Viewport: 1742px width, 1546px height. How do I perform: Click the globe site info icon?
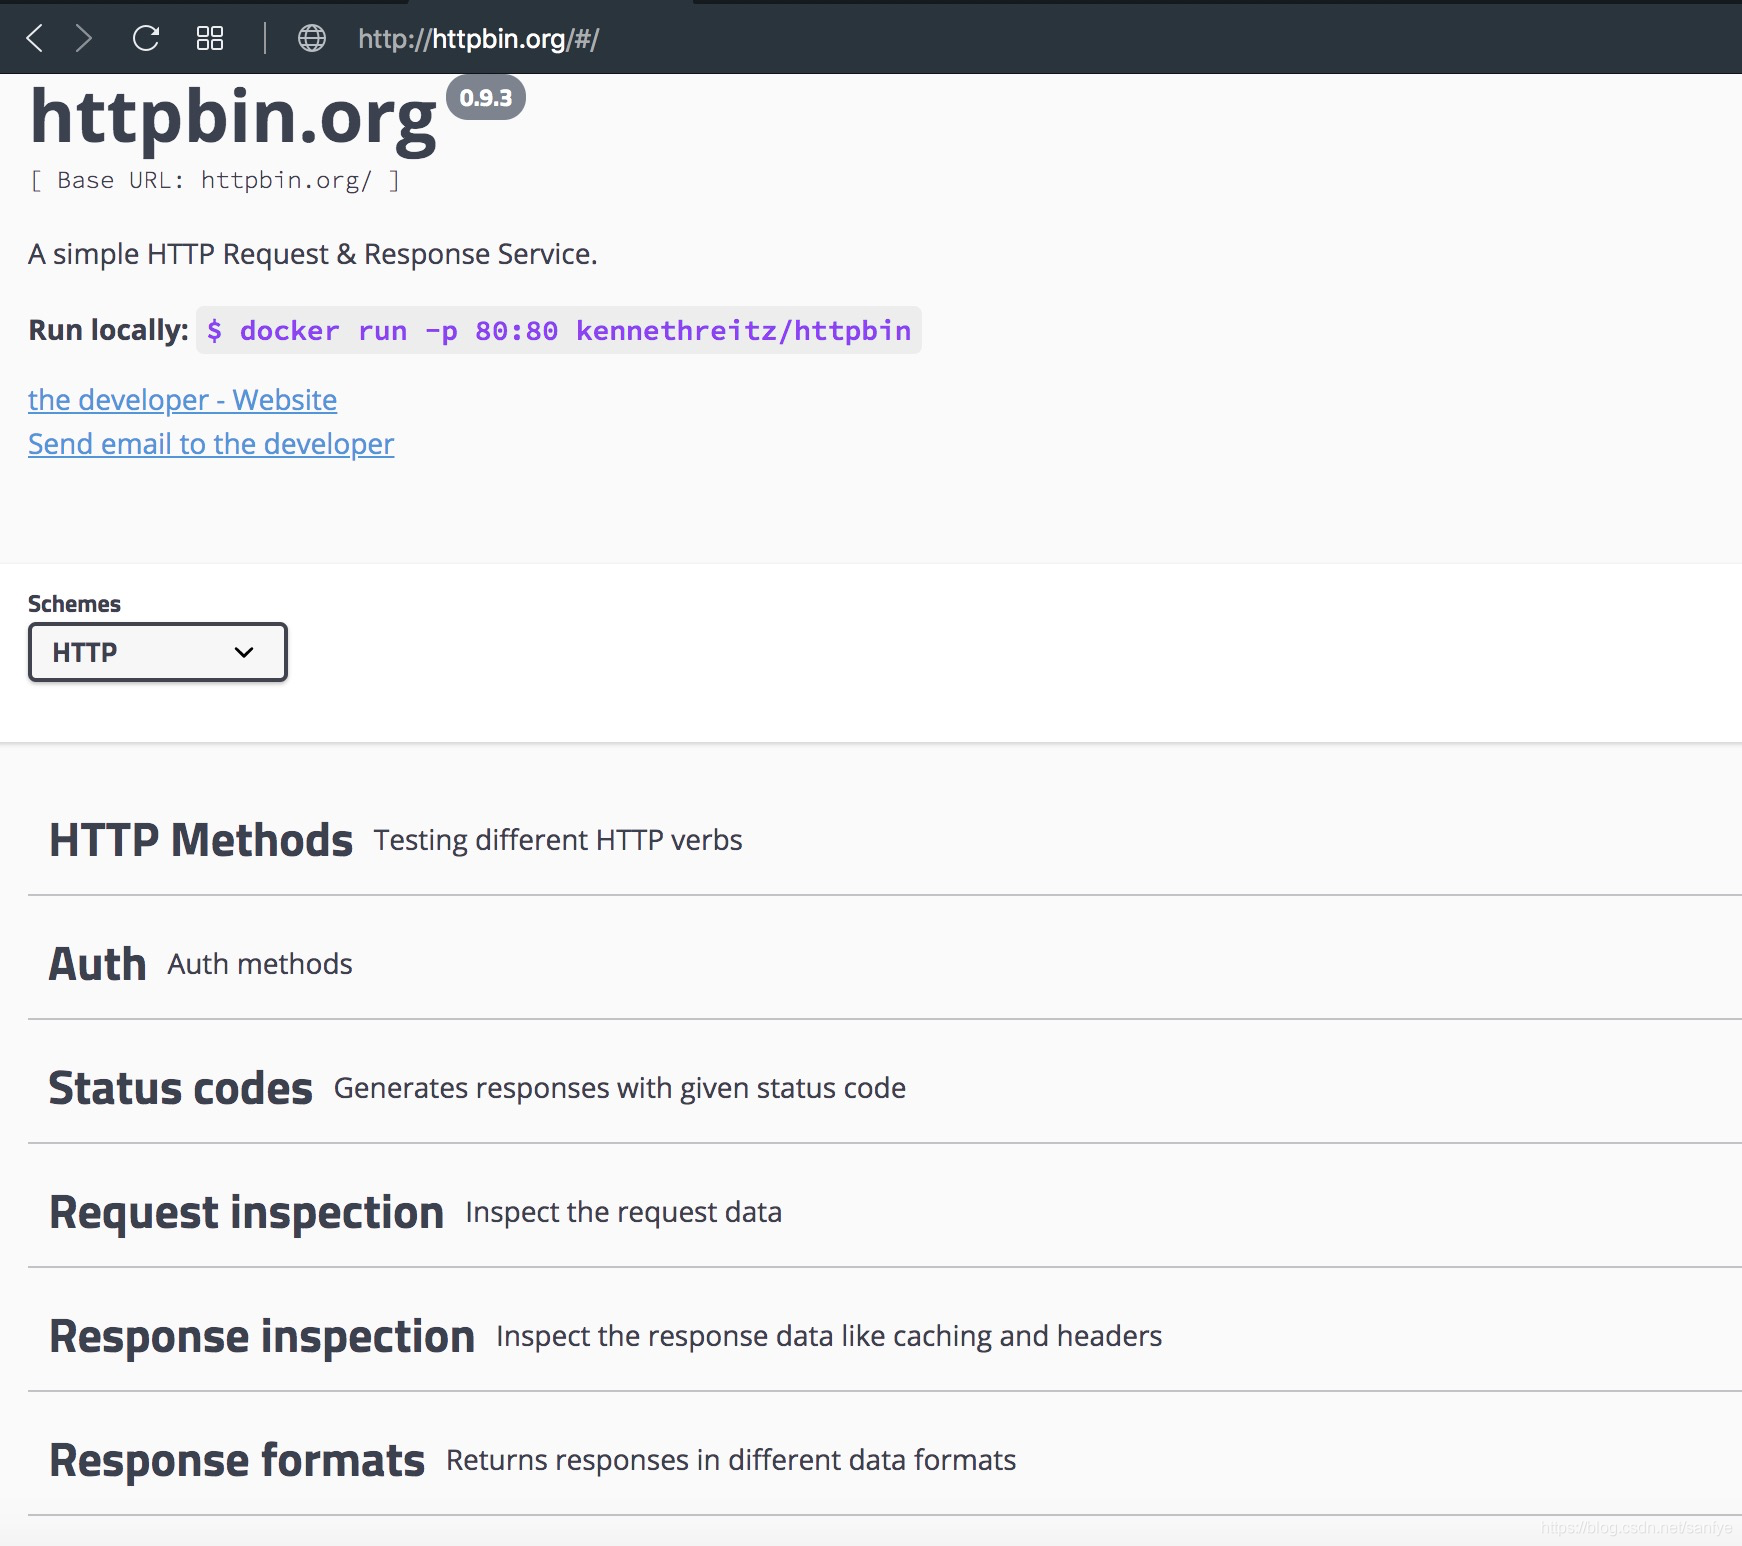tap(312, 39)
